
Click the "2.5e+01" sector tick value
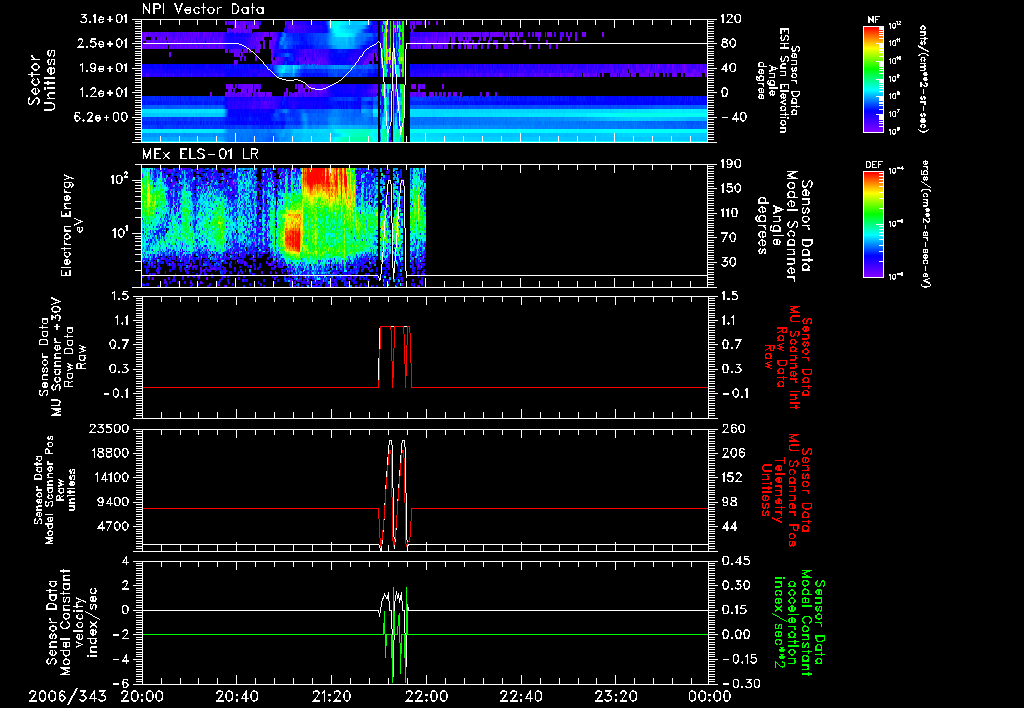pyautogui.click(x=103, y=43)
